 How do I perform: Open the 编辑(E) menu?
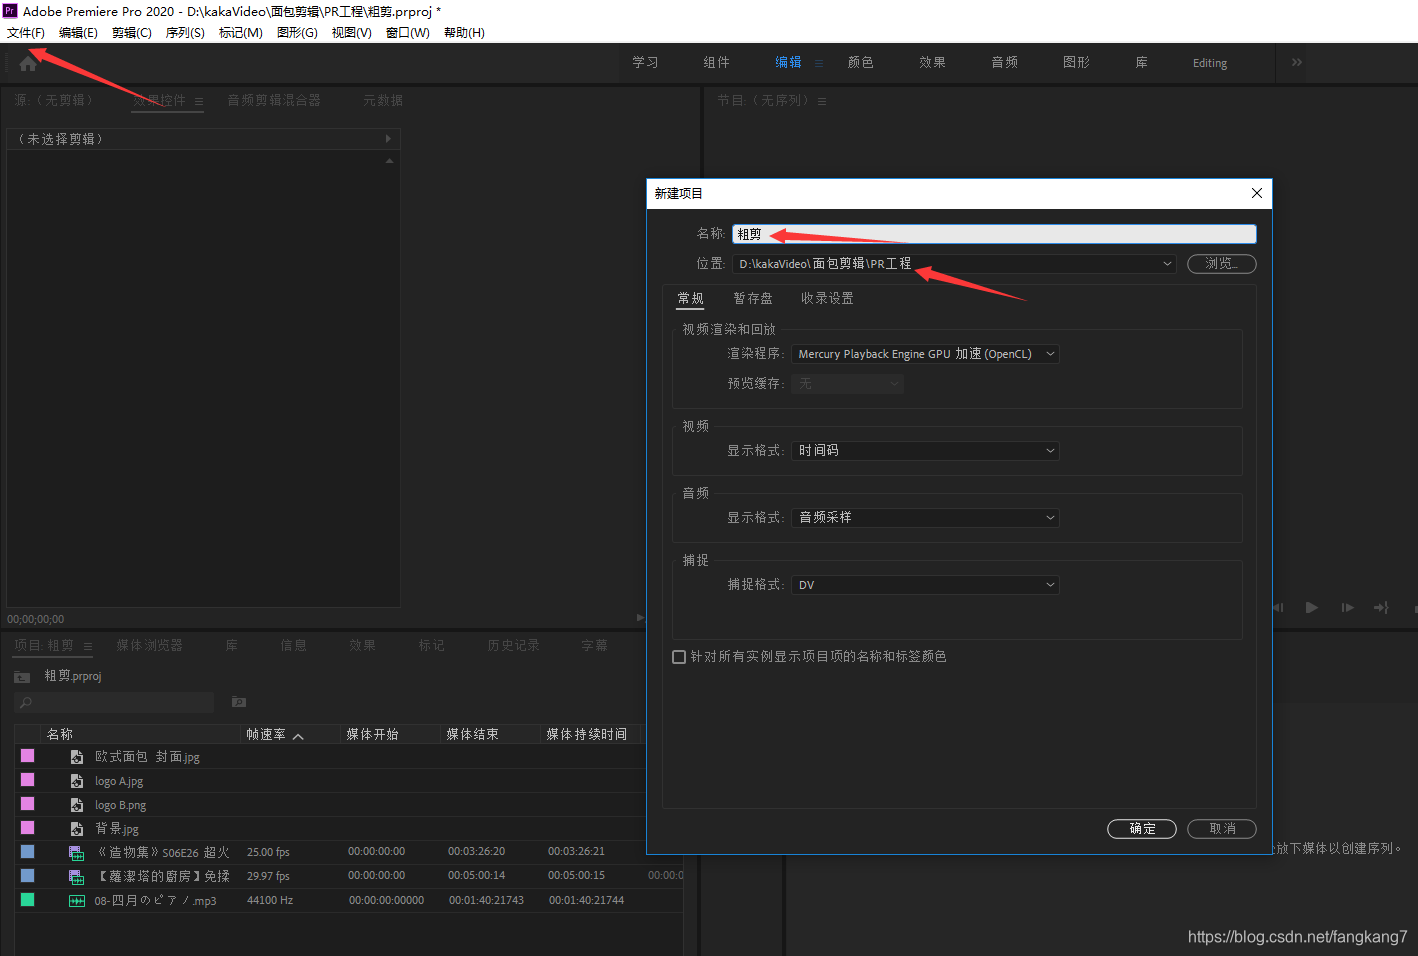click(x=78, y=33)
